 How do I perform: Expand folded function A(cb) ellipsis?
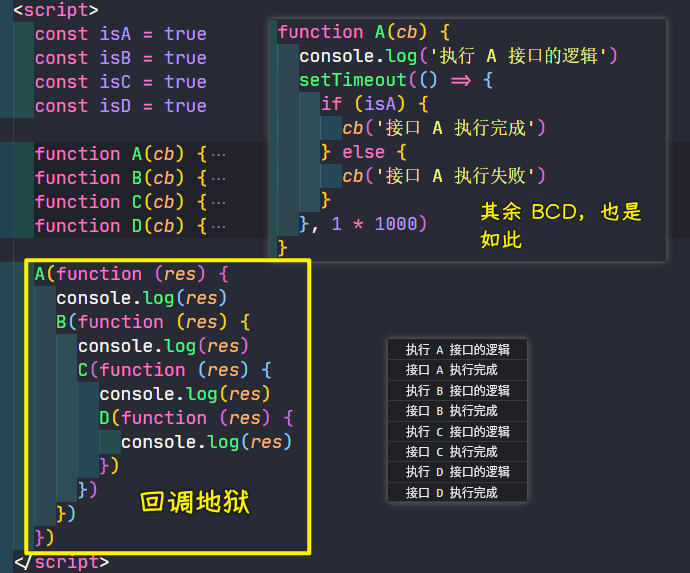pyautogui.click(x=218, y=154)
